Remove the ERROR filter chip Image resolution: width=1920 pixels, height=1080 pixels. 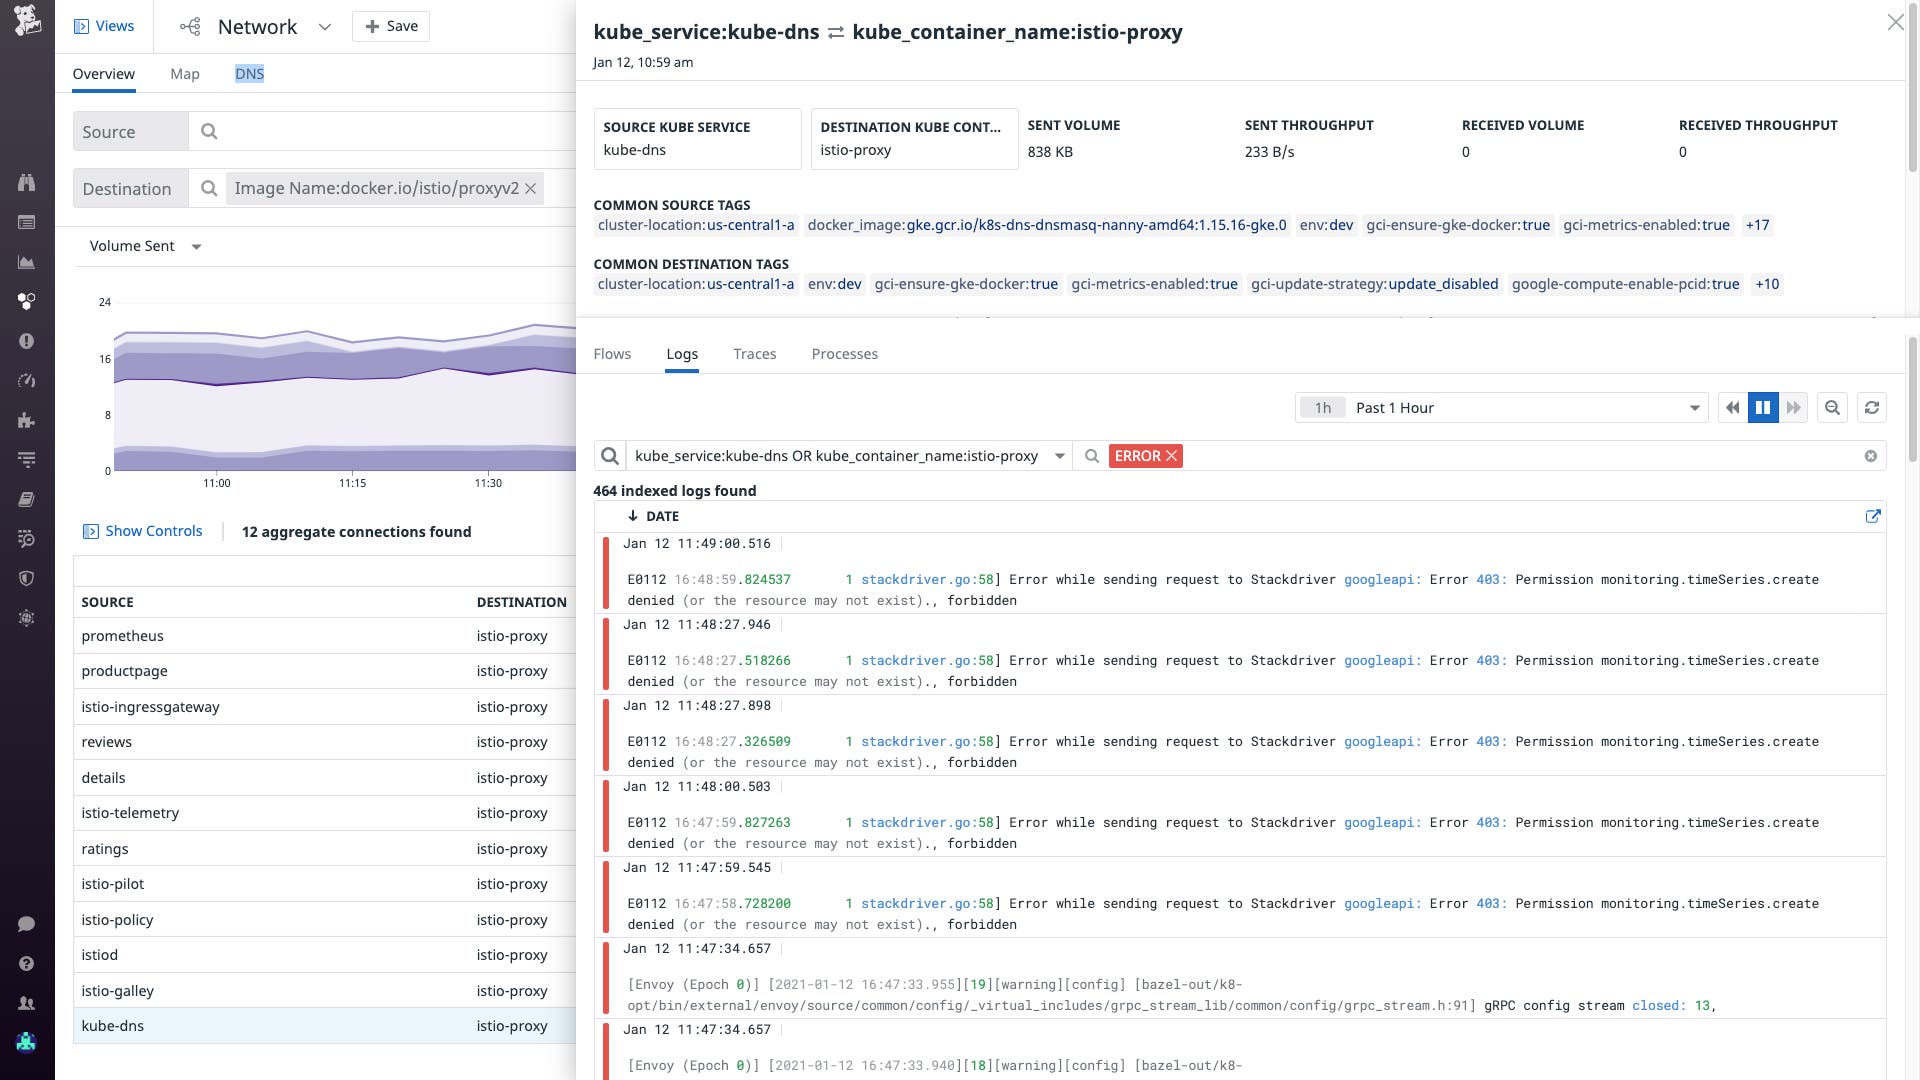coord(1171,456)
